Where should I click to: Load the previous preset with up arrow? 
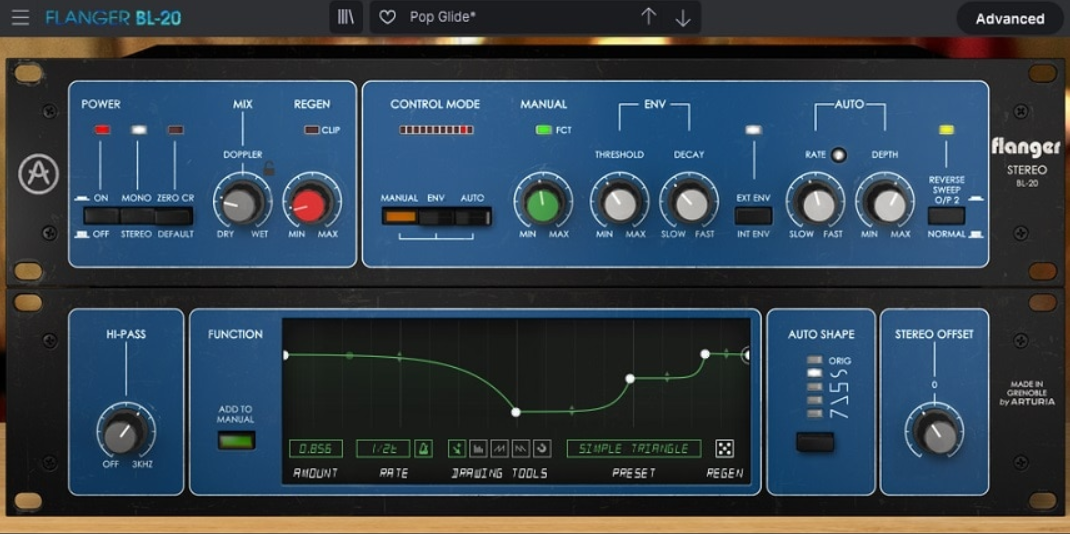[648, 18]
